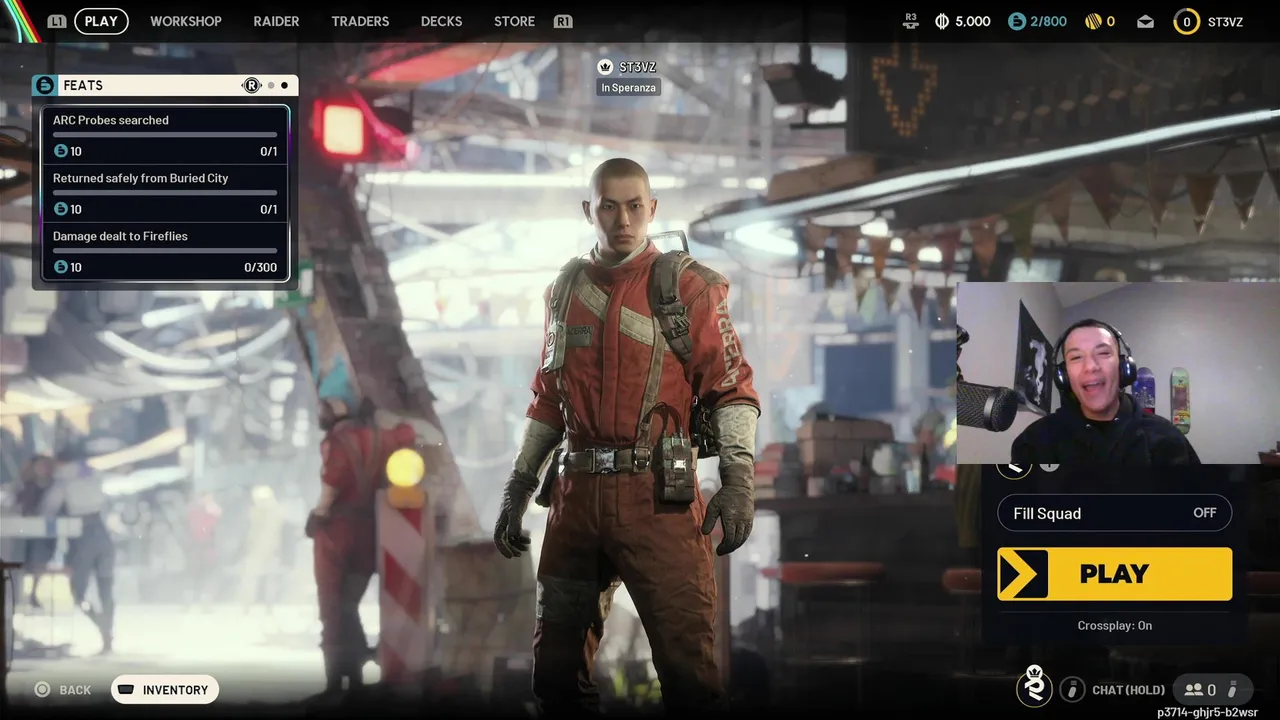Click the player level ring showing 0
The image size is (1280, 720).
[x=1187, y=21]
